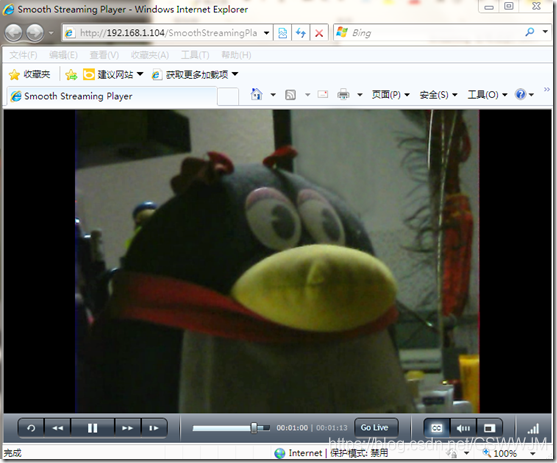The width and height of the screenshot is (557, 463).
Task: Expand the Home button dropdown arrow
Action: pos(273,95)
